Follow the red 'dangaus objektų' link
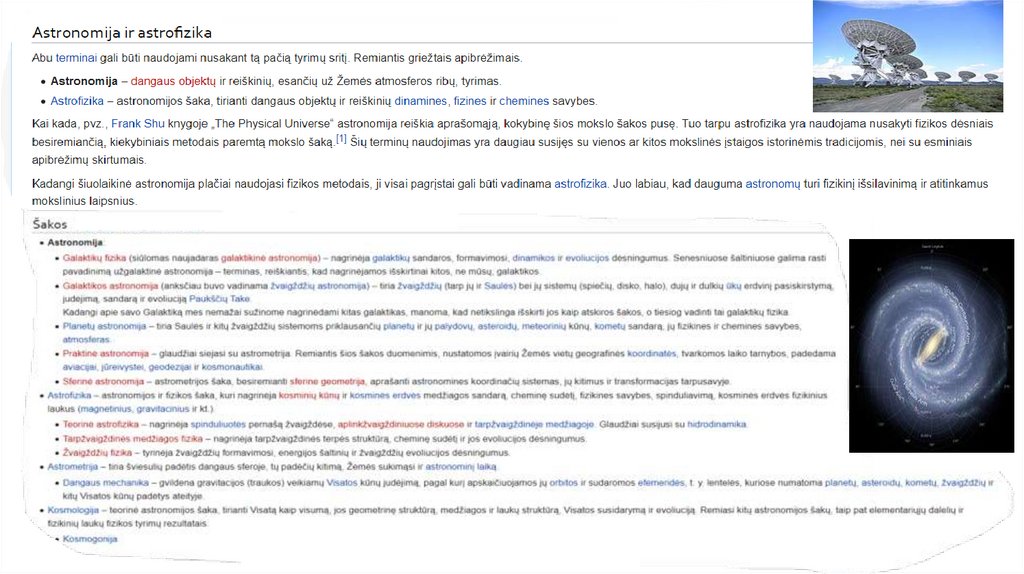Image resolution: width=1024 pixels, height=574 pixels. point(173,81)
